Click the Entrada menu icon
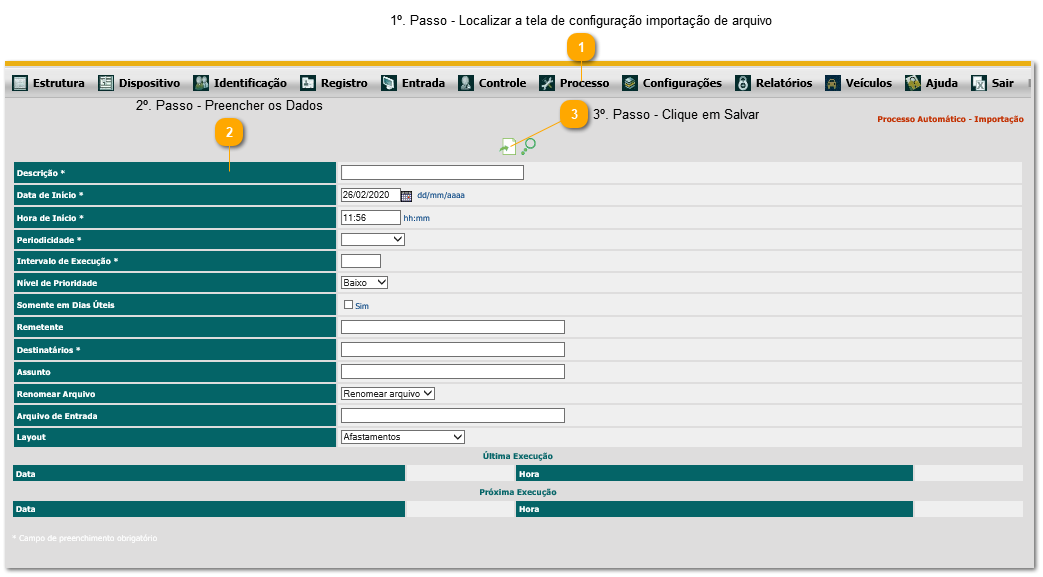 click(x=388, y=83)
